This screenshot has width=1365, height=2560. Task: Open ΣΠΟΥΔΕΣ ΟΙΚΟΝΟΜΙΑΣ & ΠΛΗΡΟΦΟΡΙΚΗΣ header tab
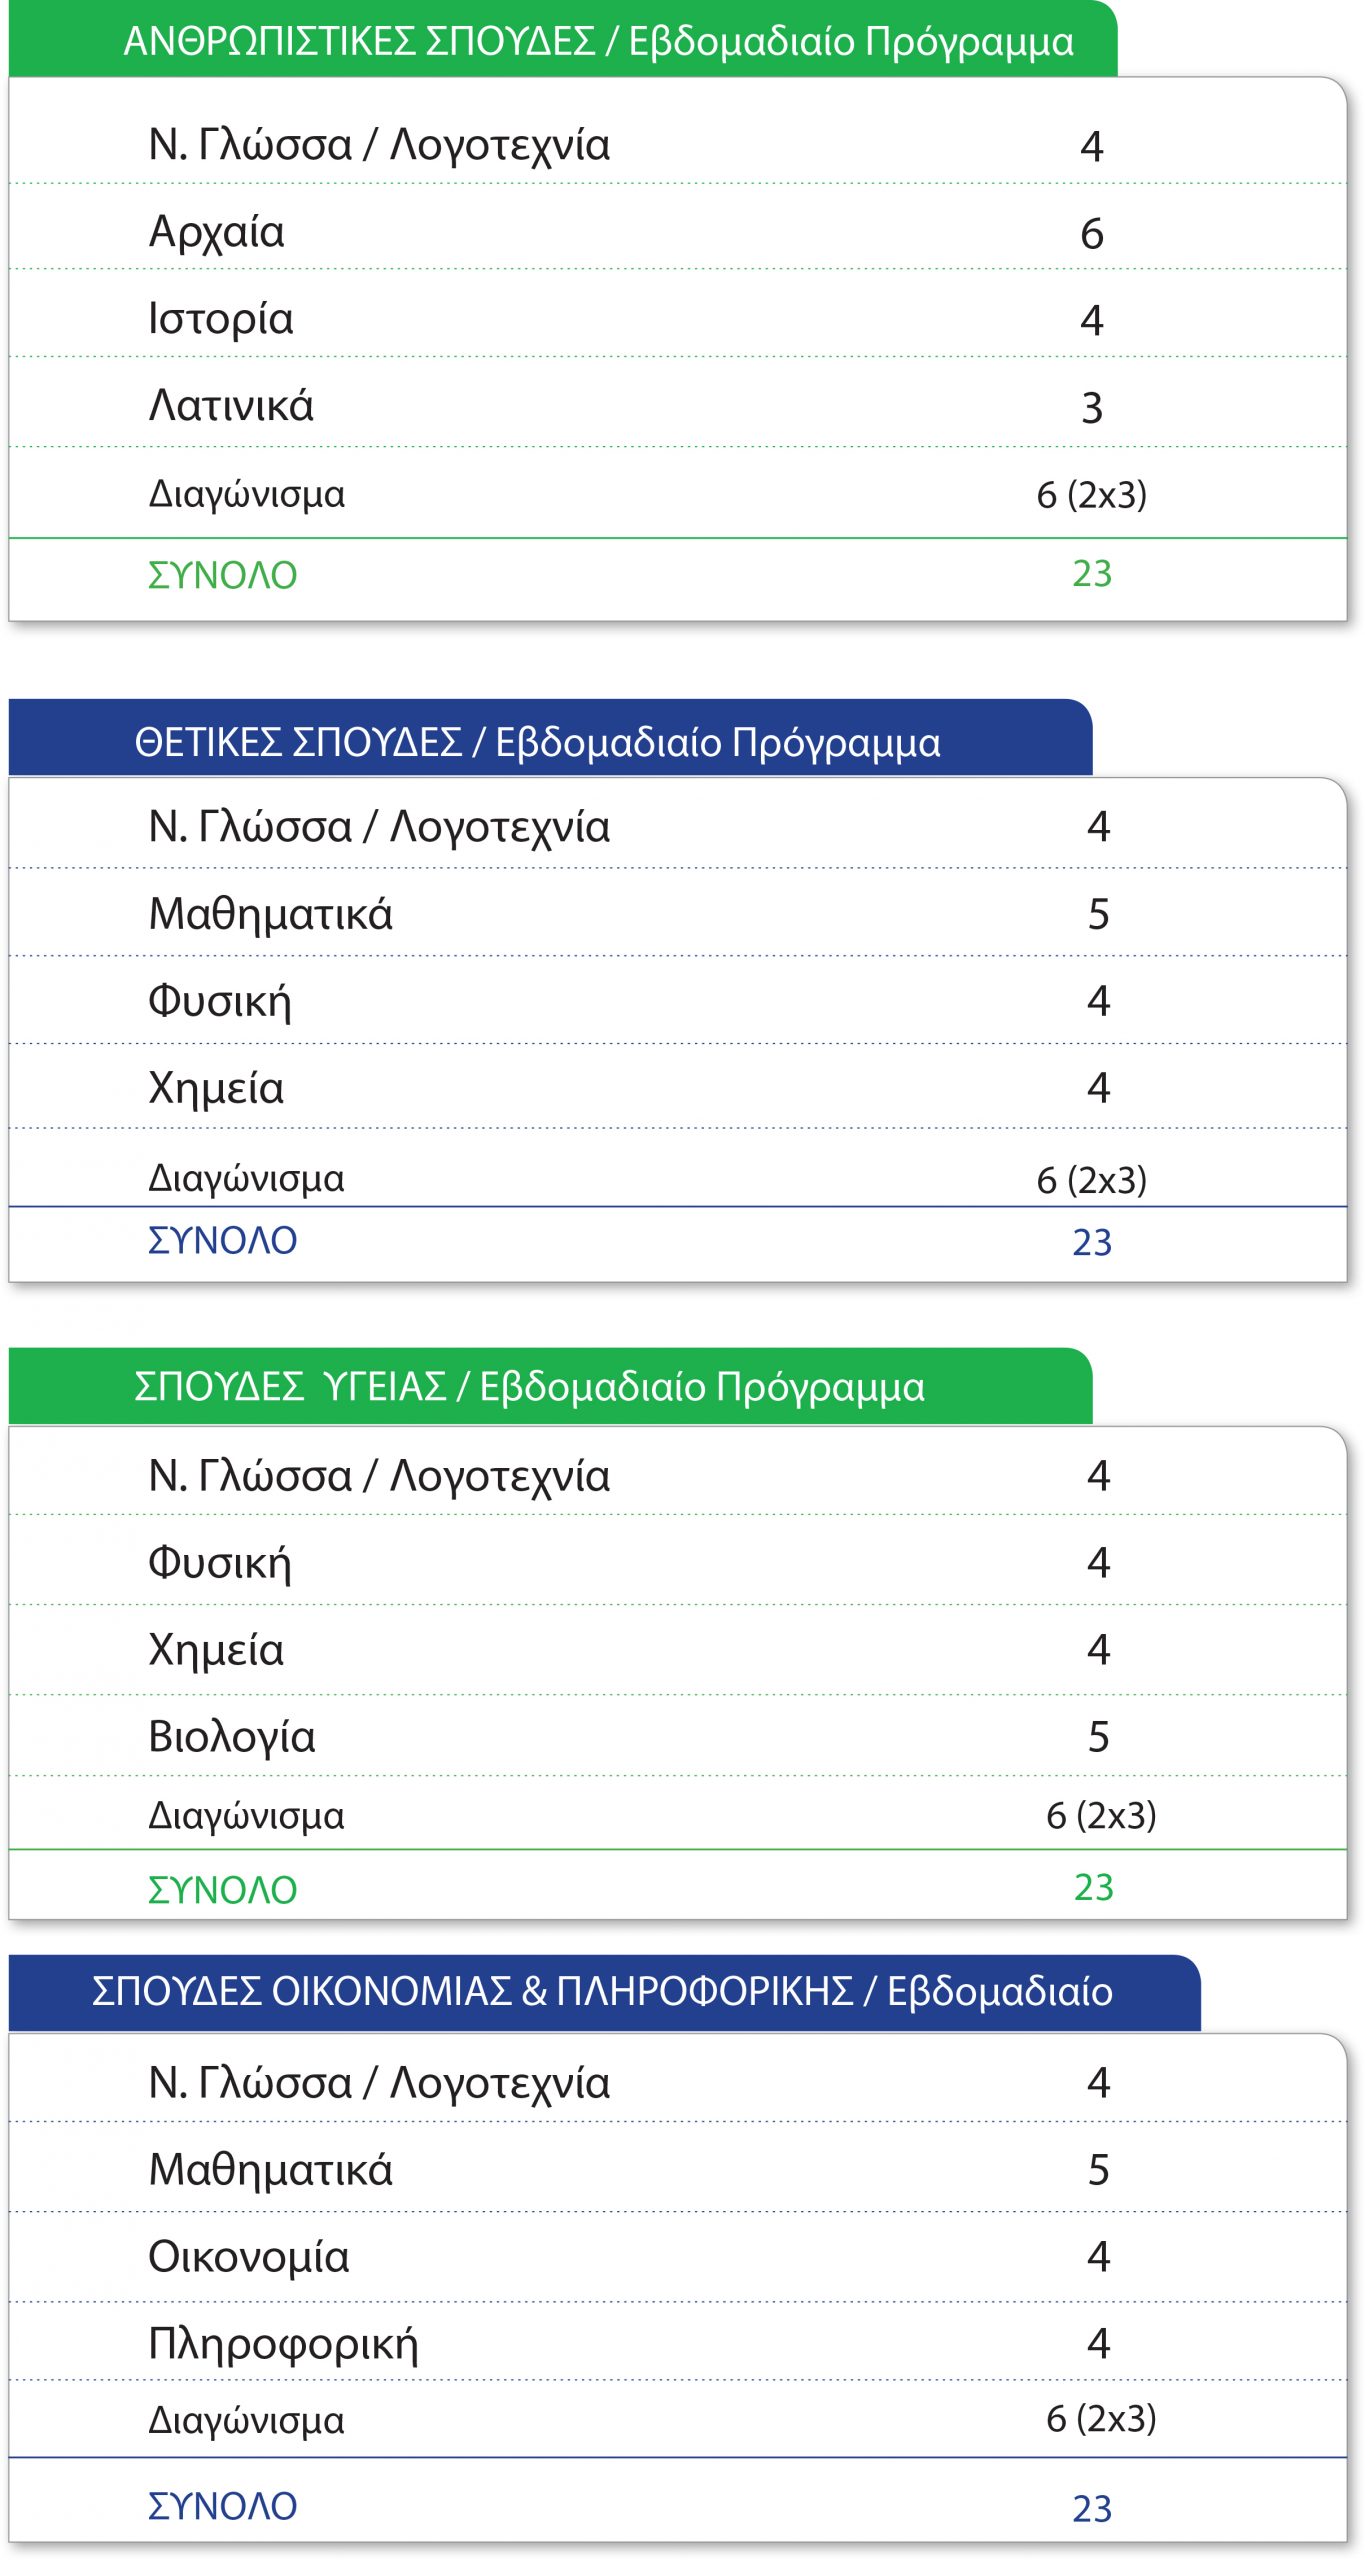click(x=604, y=1993)
